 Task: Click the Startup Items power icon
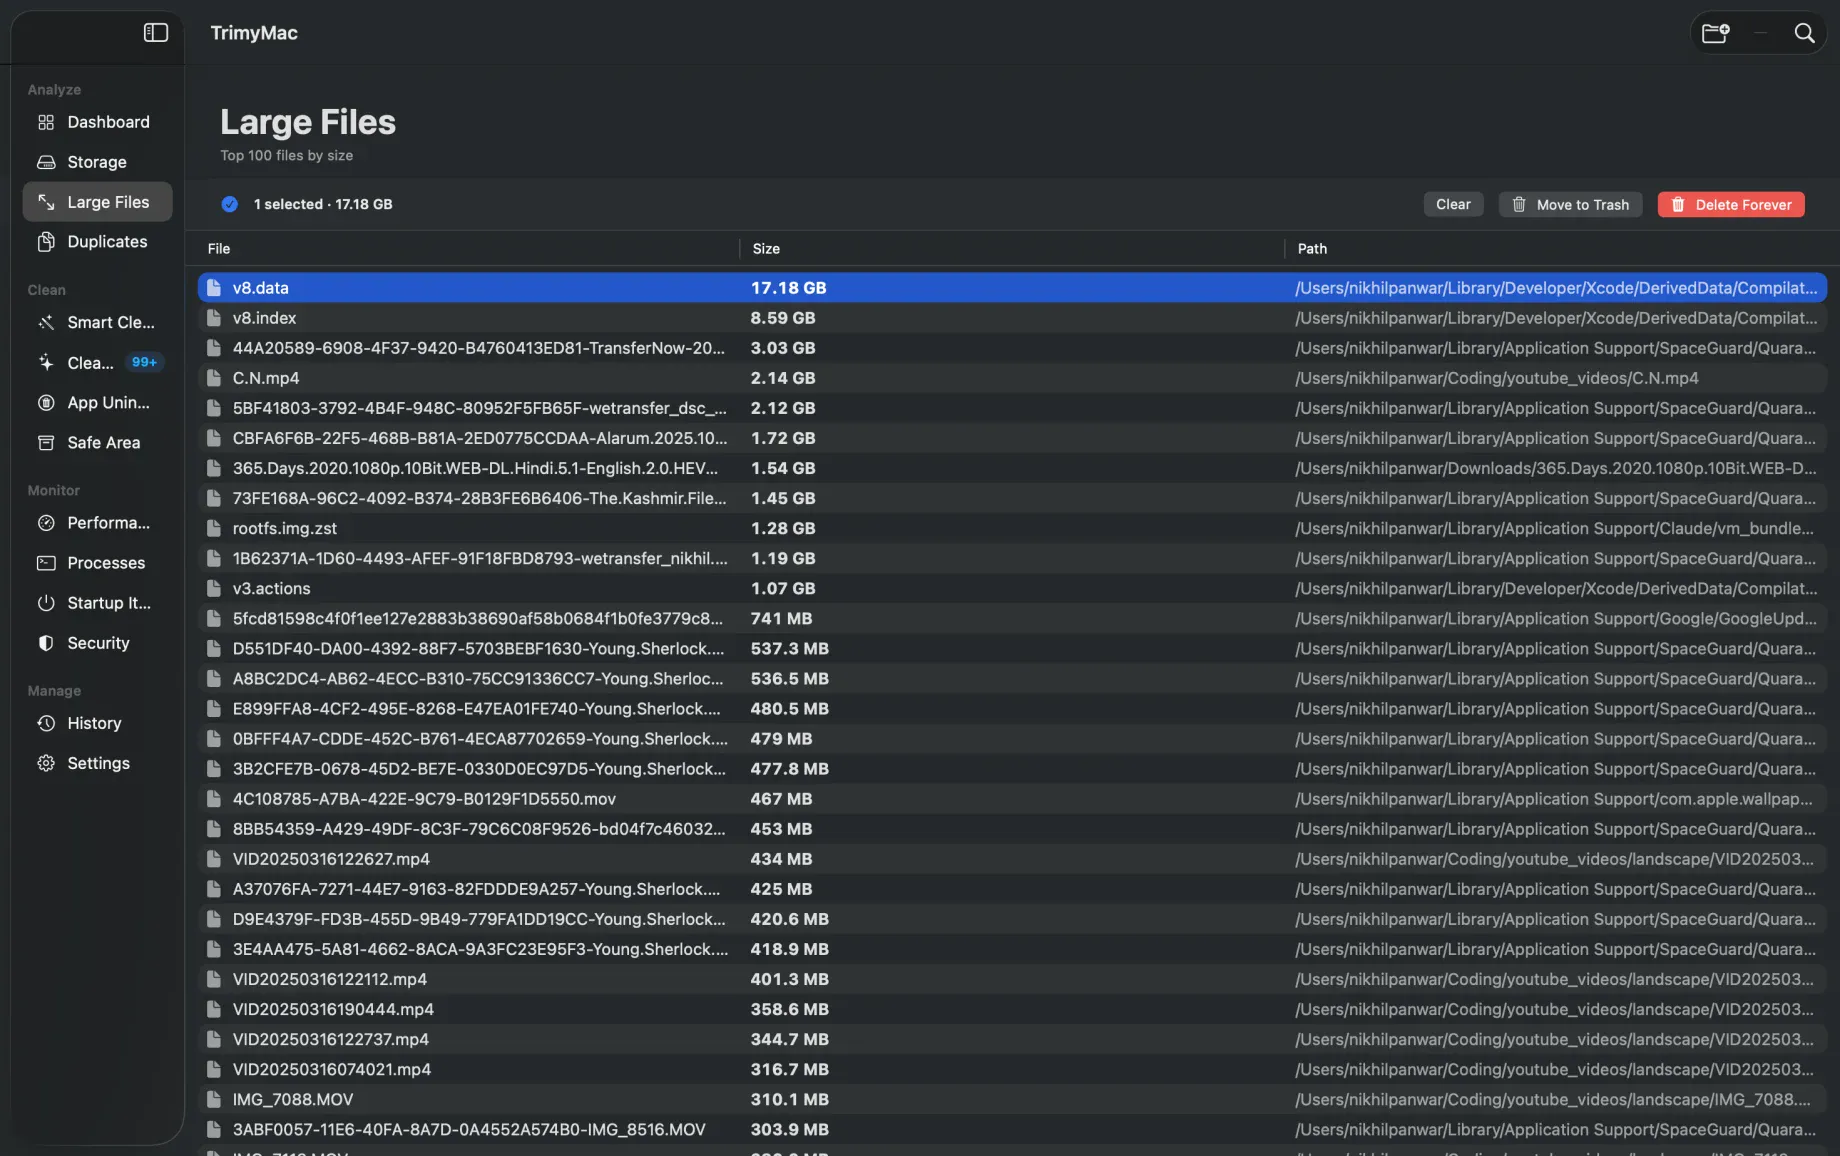point(46,603)
